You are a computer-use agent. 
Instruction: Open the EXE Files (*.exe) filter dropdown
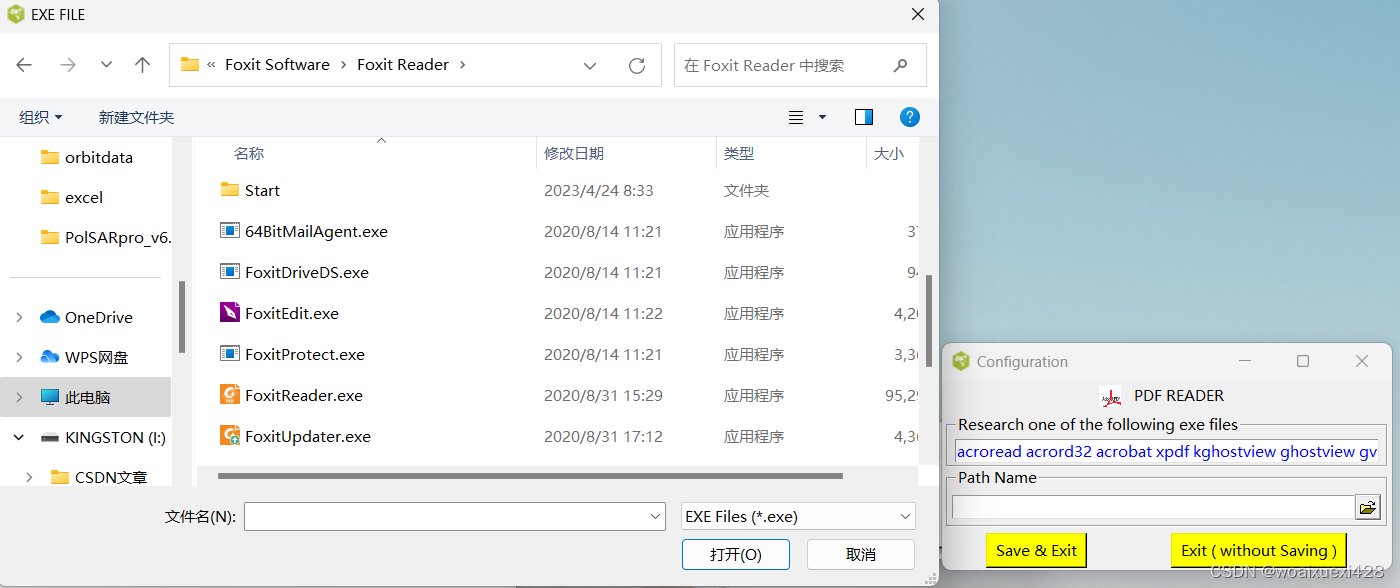pos(798,516)
